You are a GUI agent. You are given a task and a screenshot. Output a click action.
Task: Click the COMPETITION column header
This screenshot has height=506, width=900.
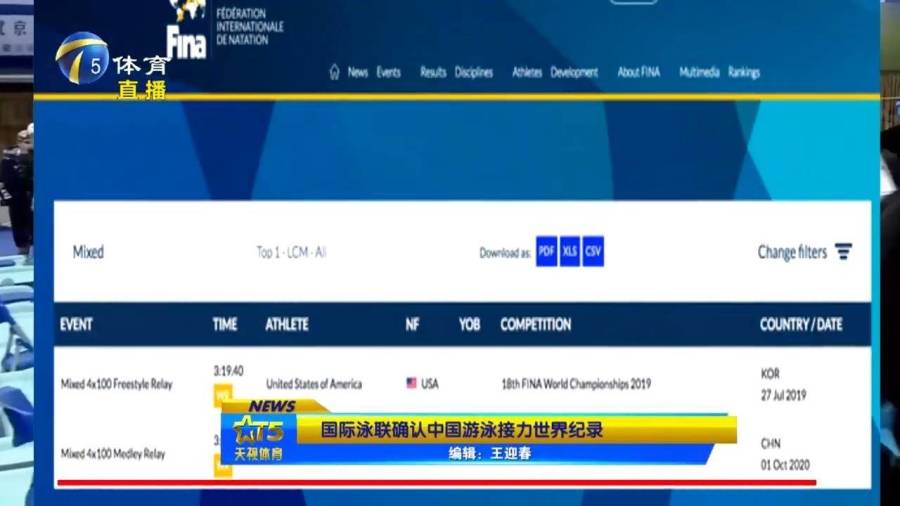(536, 325)
